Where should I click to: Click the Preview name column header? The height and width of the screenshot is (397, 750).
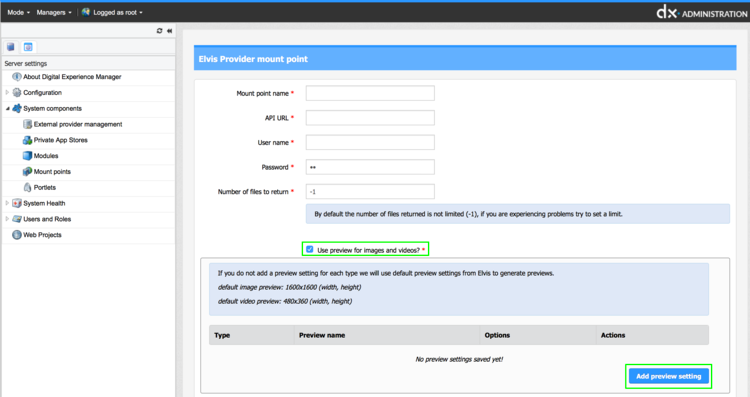[x=387, y=335]
